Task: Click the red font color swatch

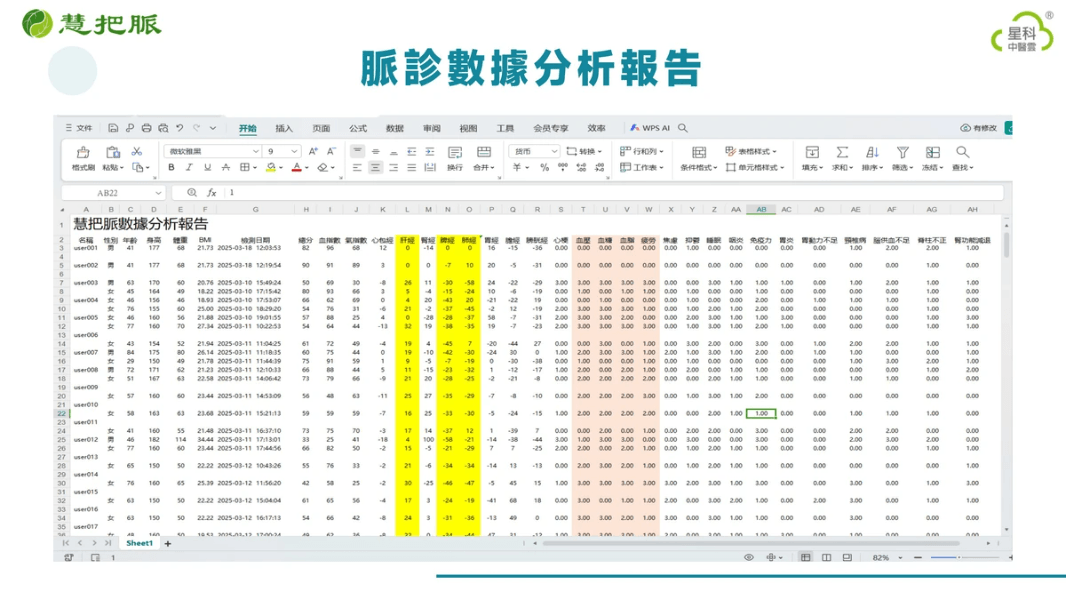Action: click(296, 167)
